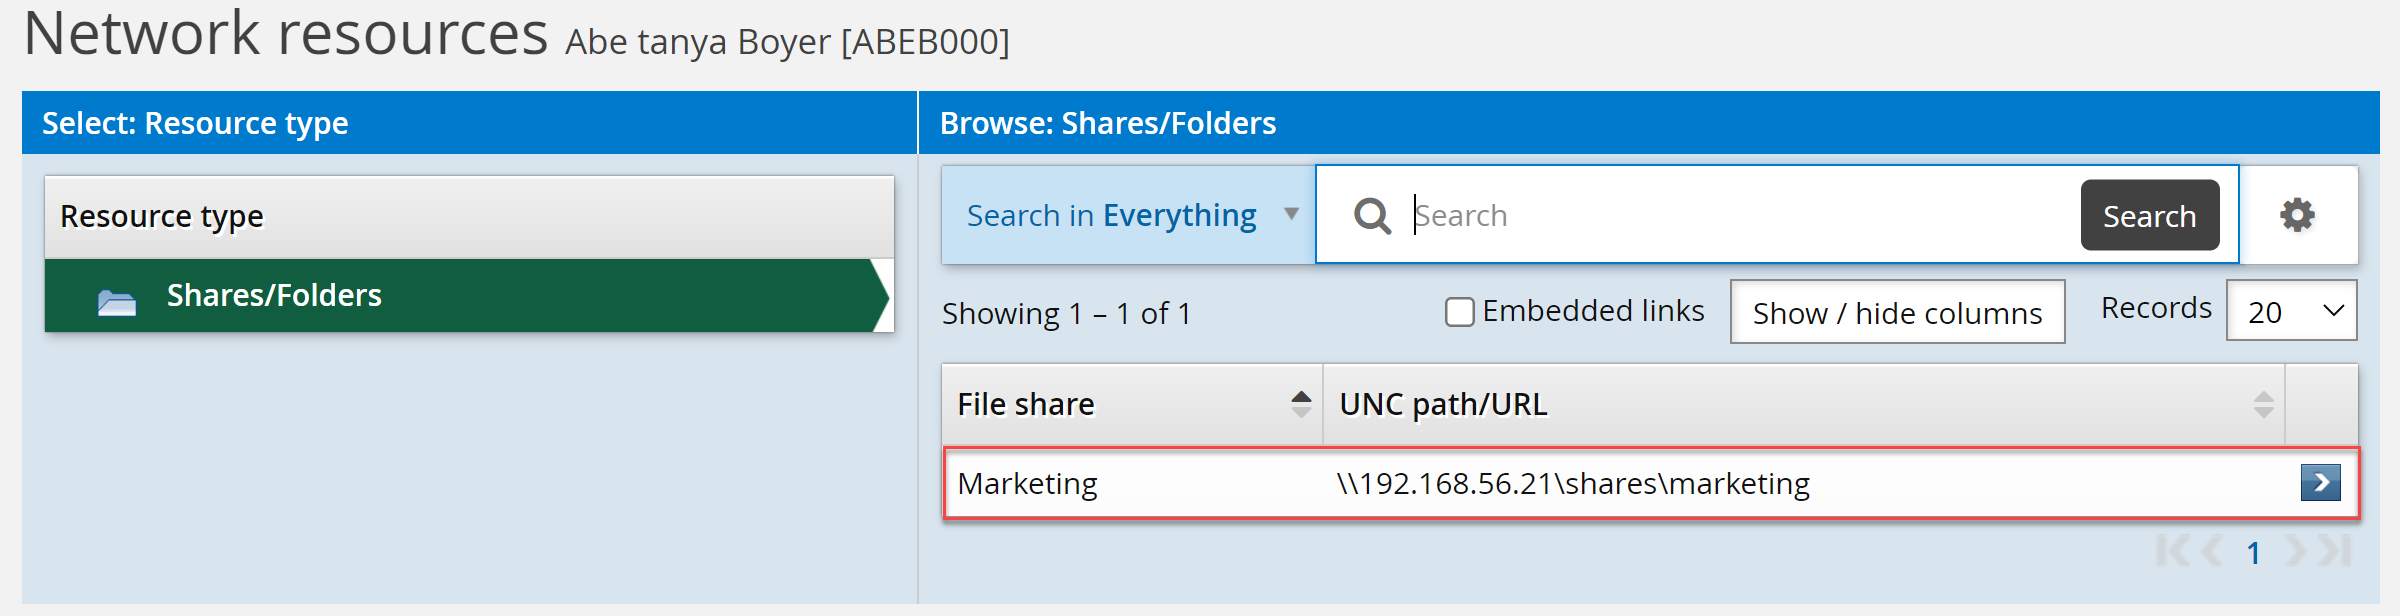Open the Search in Everything dropdown

[x=1127, y=214]
